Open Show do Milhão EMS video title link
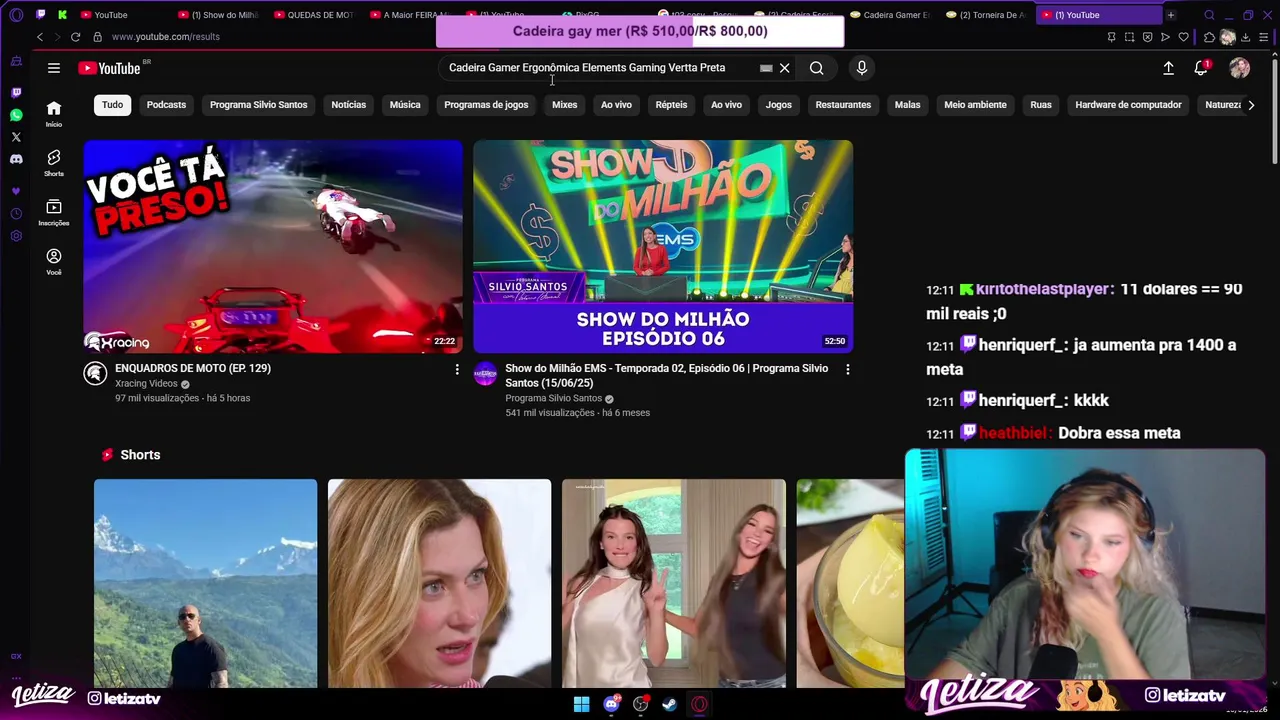 click(x=666, y=375)
